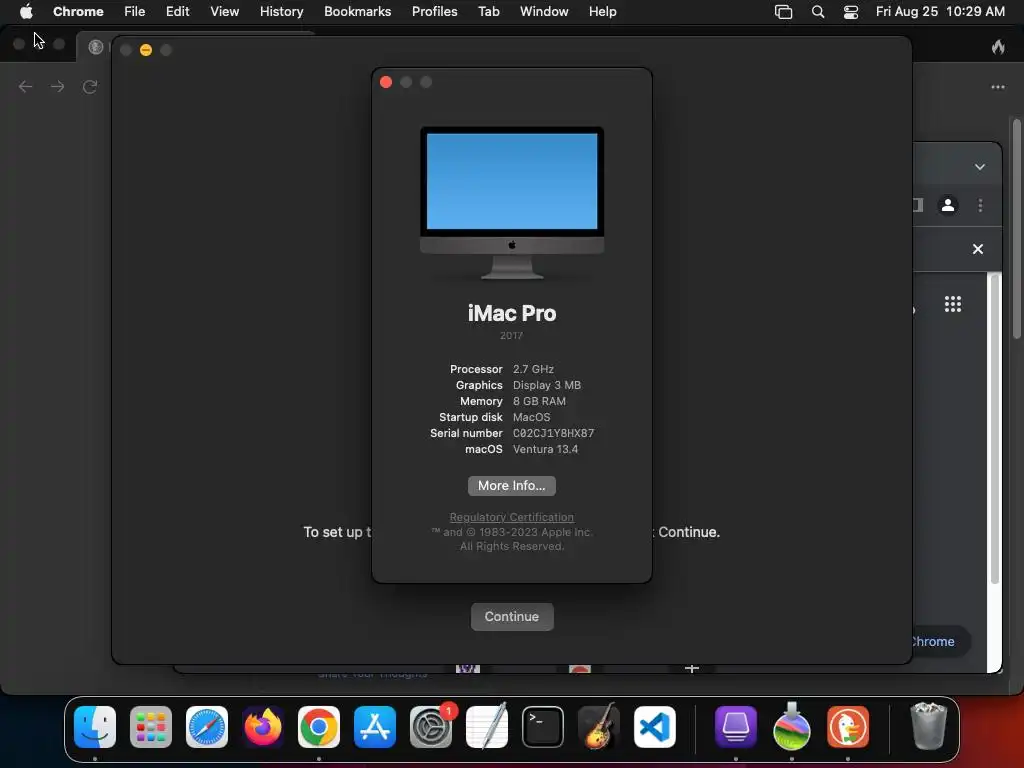Click the browser back arrow

(25, 87)
